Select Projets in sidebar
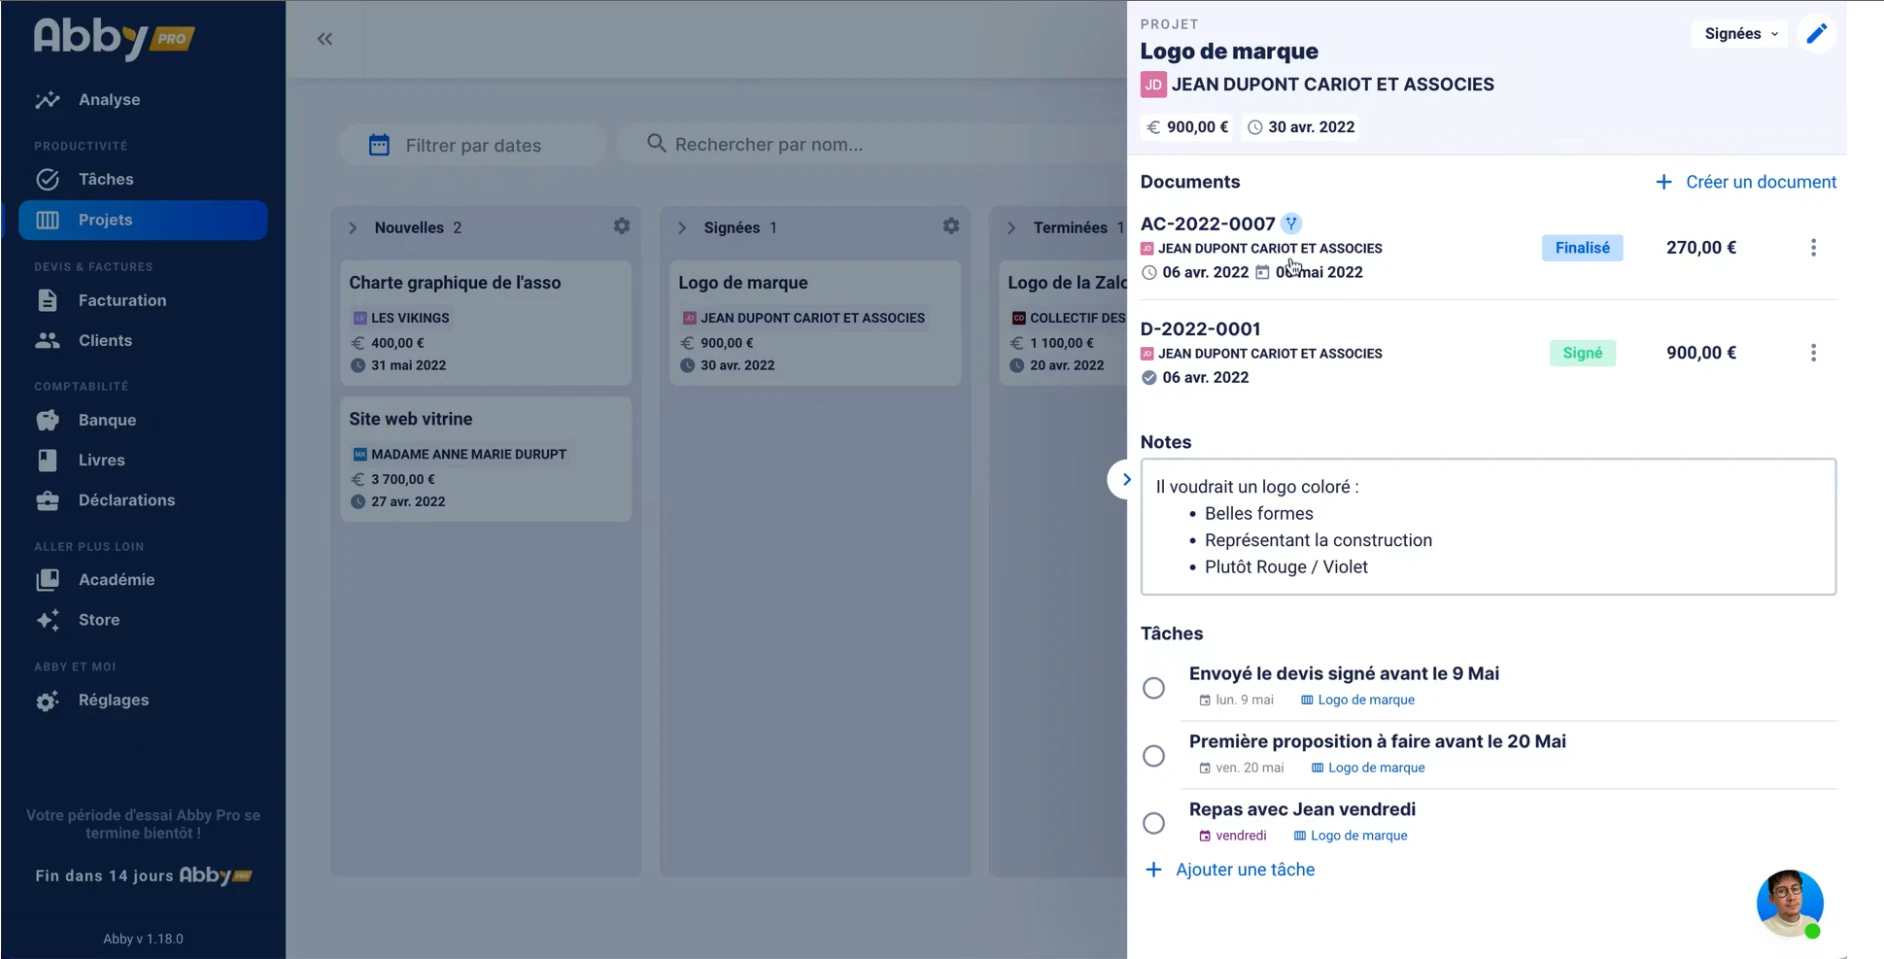 [143, 220]
